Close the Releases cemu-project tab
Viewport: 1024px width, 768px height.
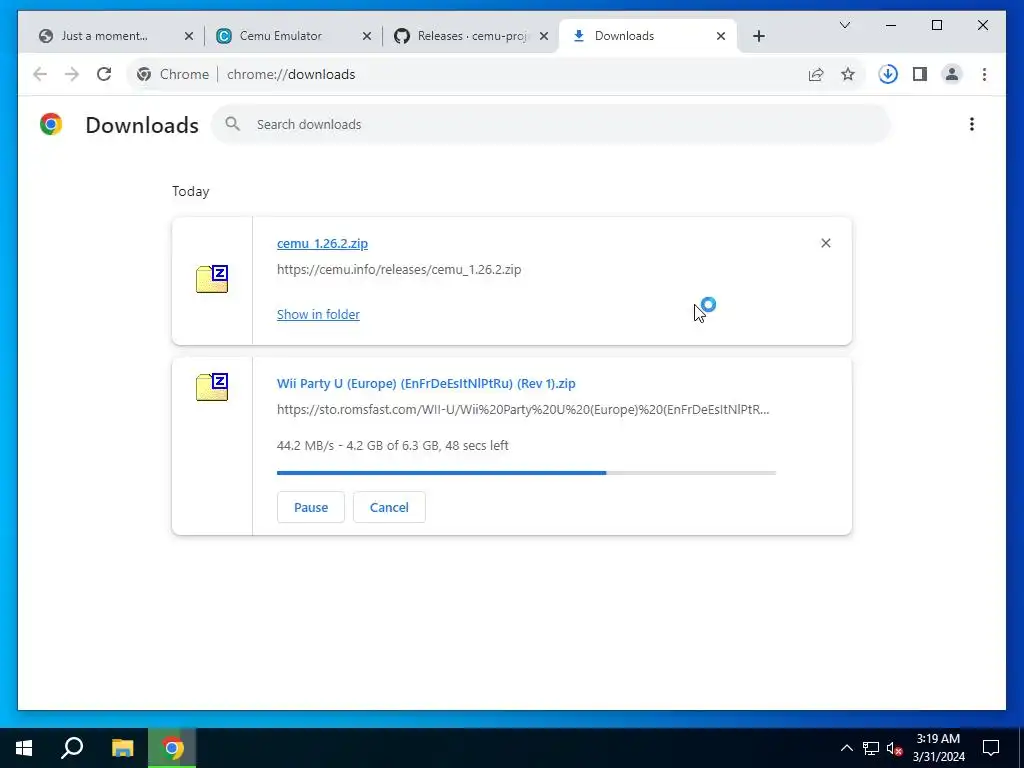543,36
